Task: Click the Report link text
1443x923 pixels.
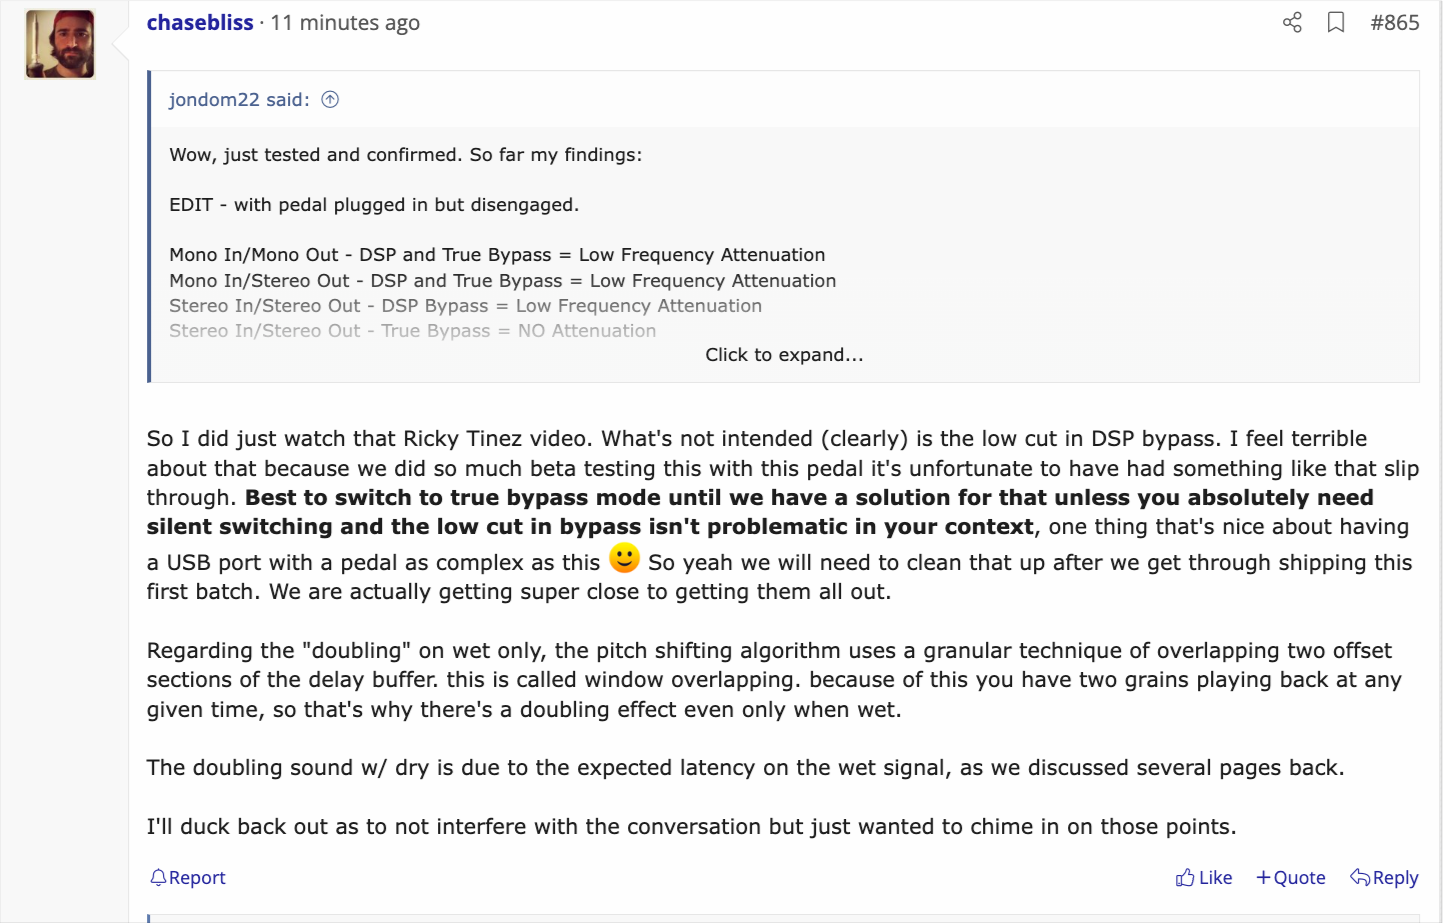Action: click(197, 877)
